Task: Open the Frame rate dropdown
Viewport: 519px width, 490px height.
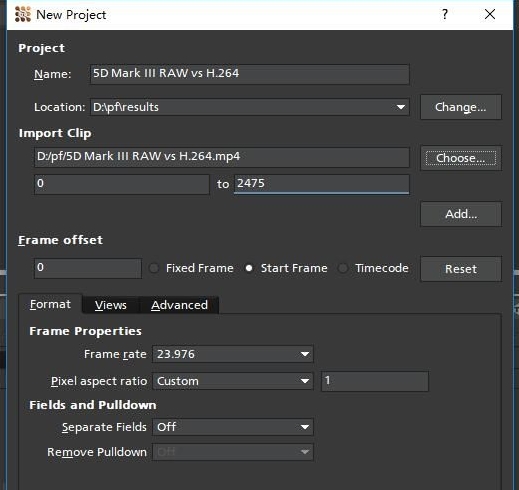Action: 233,354
